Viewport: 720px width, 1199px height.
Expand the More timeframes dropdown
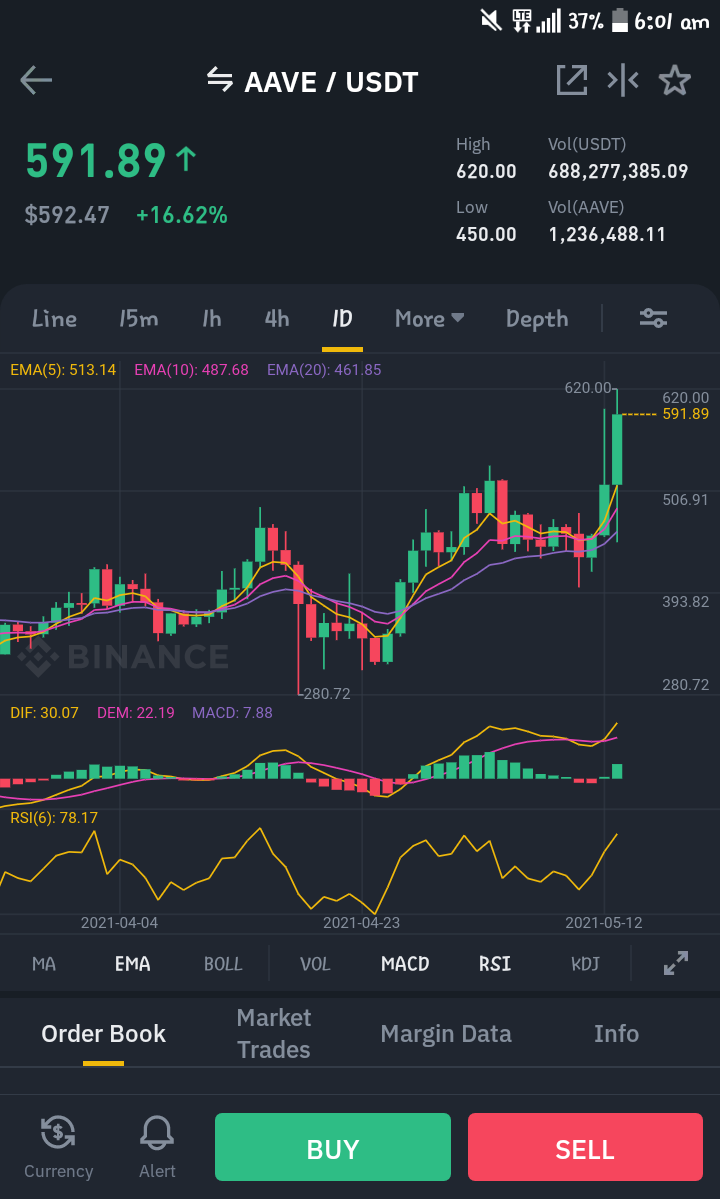tap(430, 318)
